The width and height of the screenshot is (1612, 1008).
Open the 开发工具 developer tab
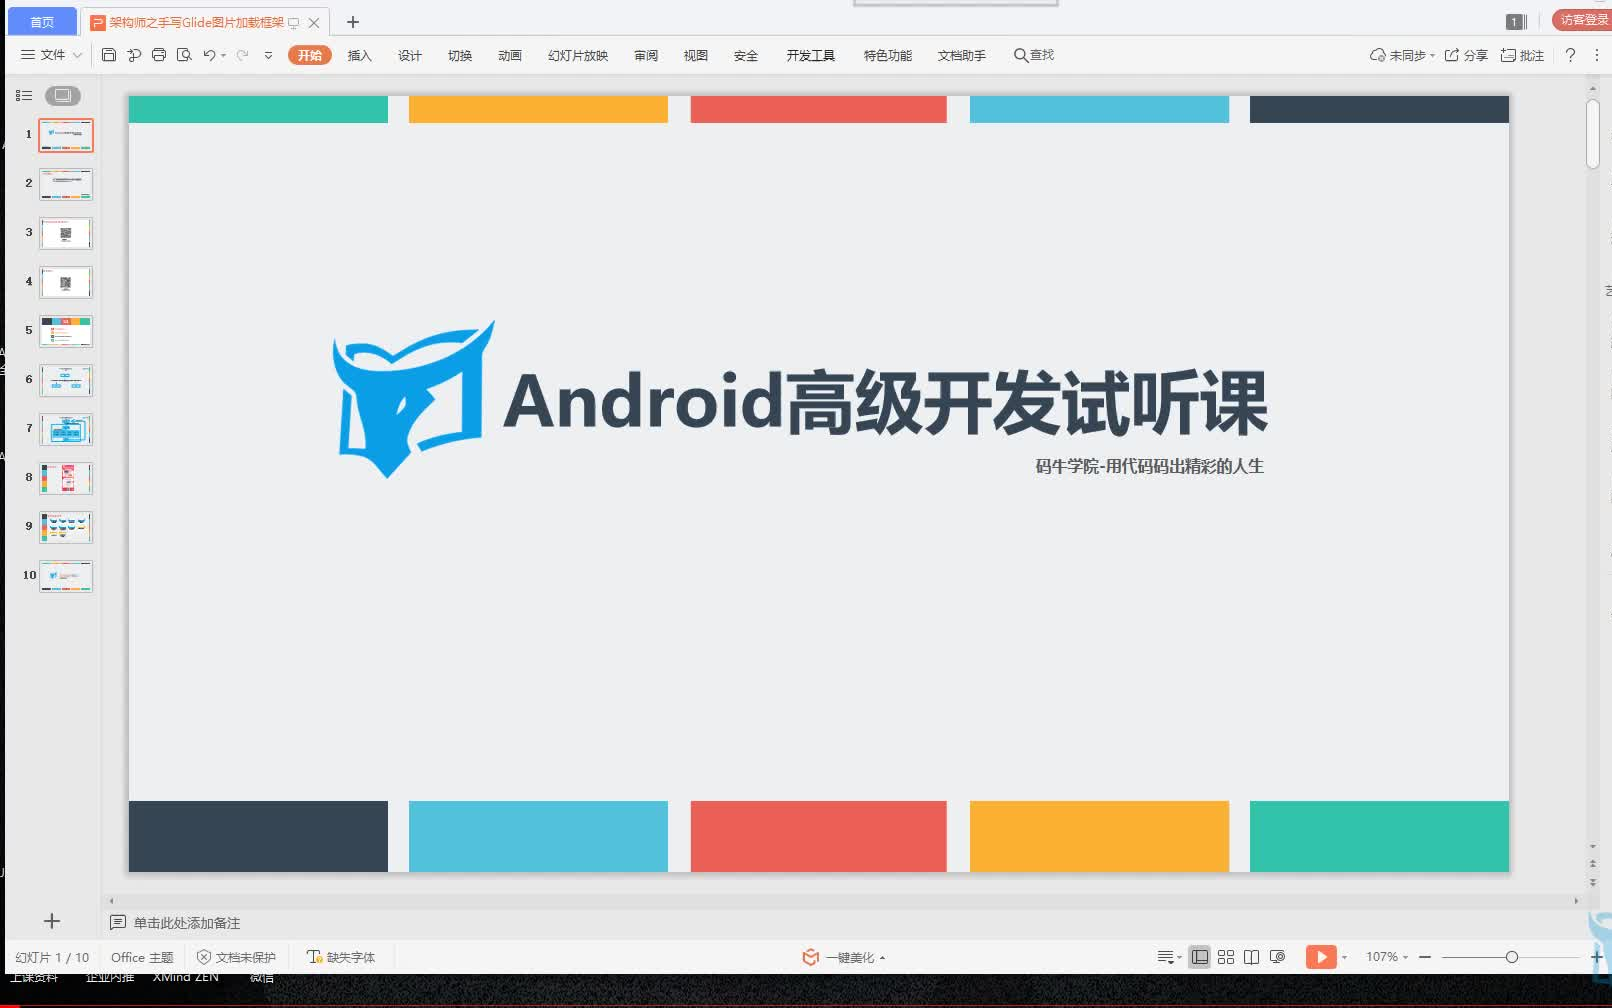tap(810, 55)
